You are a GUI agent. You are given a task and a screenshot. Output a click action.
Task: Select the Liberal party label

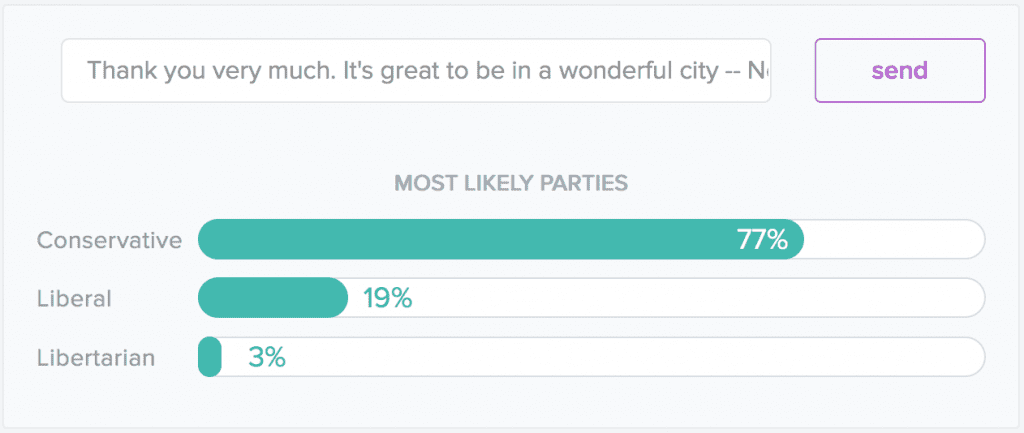[74, 298]
